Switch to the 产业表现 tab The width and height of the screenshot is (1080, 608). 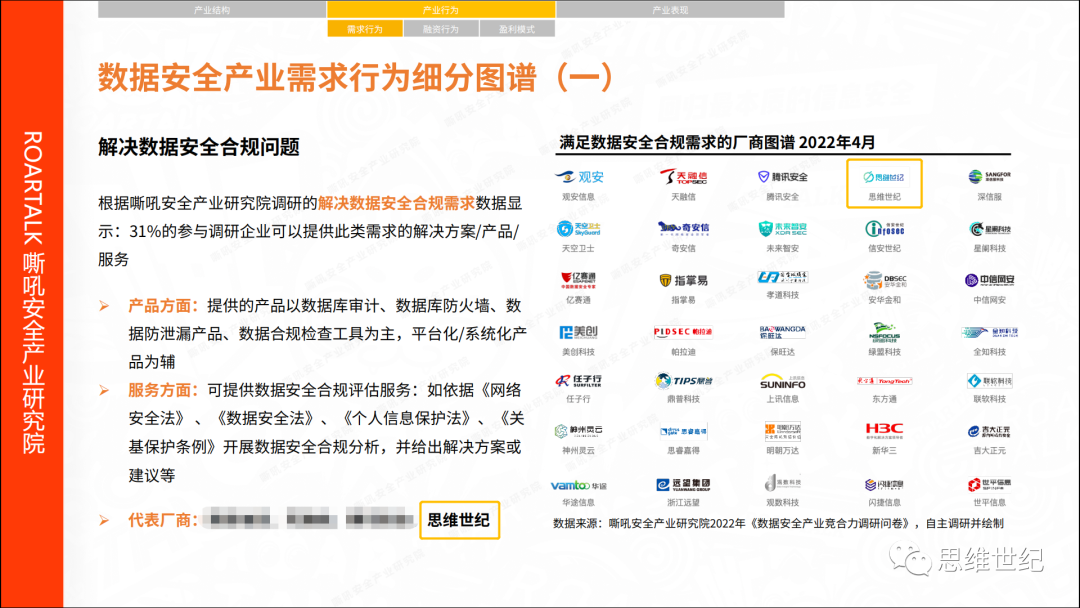point(670,10)
